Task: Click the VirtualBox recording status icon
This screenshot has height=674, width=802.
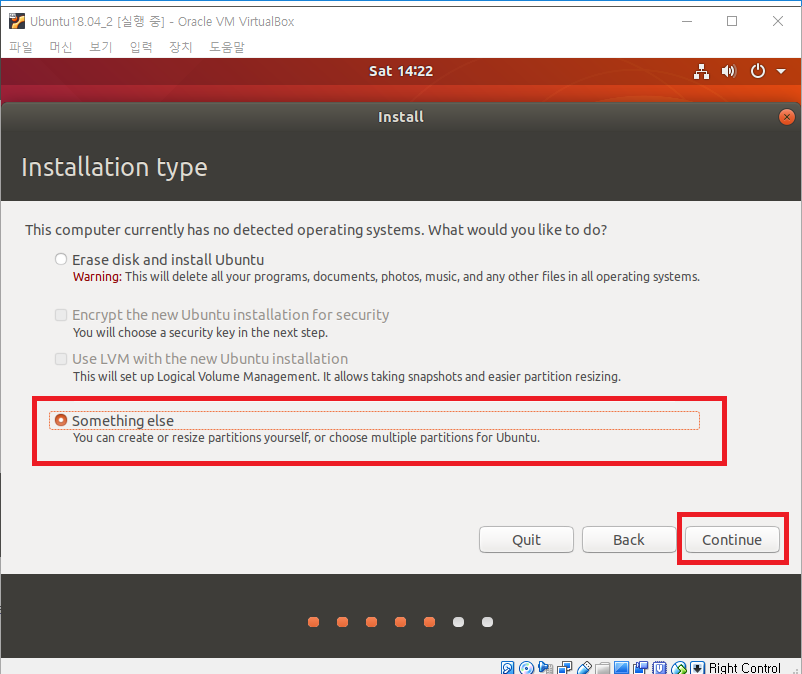Action: [640, 667]
